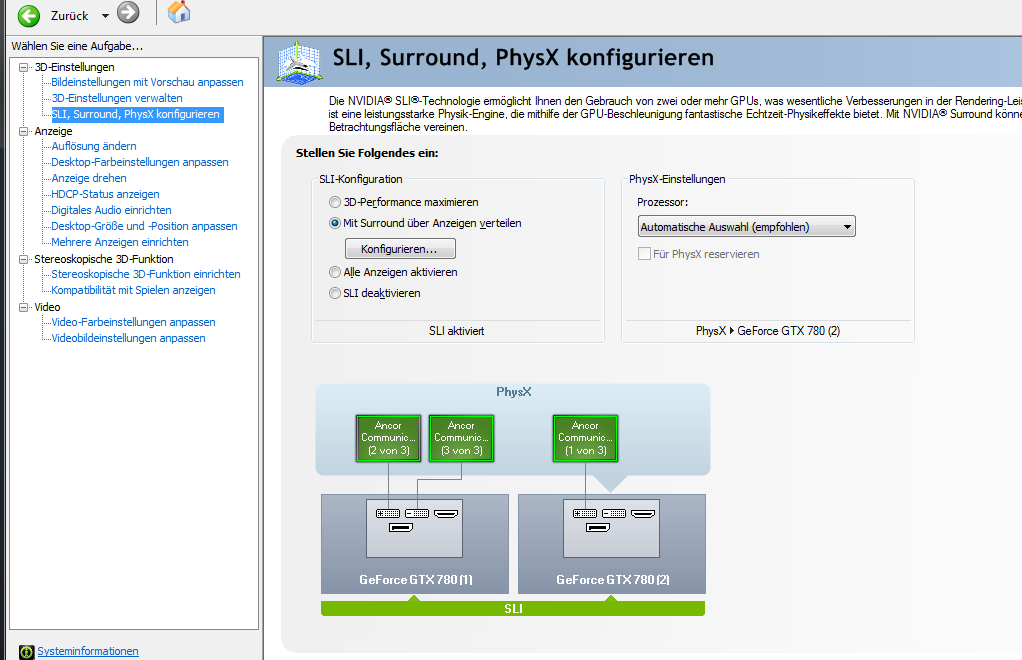Open Auflösung ändern
Screen dimensions: 1022x660
(x=94, y=146)
